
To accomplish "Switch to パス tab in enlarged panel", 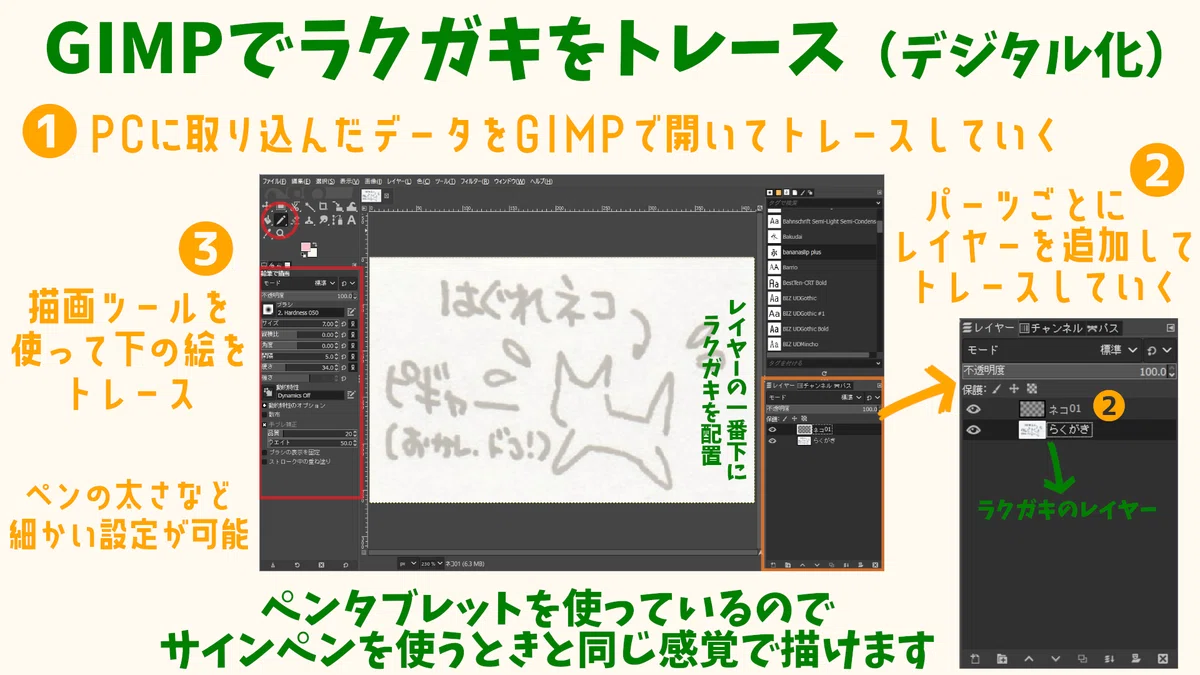I will [1104, 329].
